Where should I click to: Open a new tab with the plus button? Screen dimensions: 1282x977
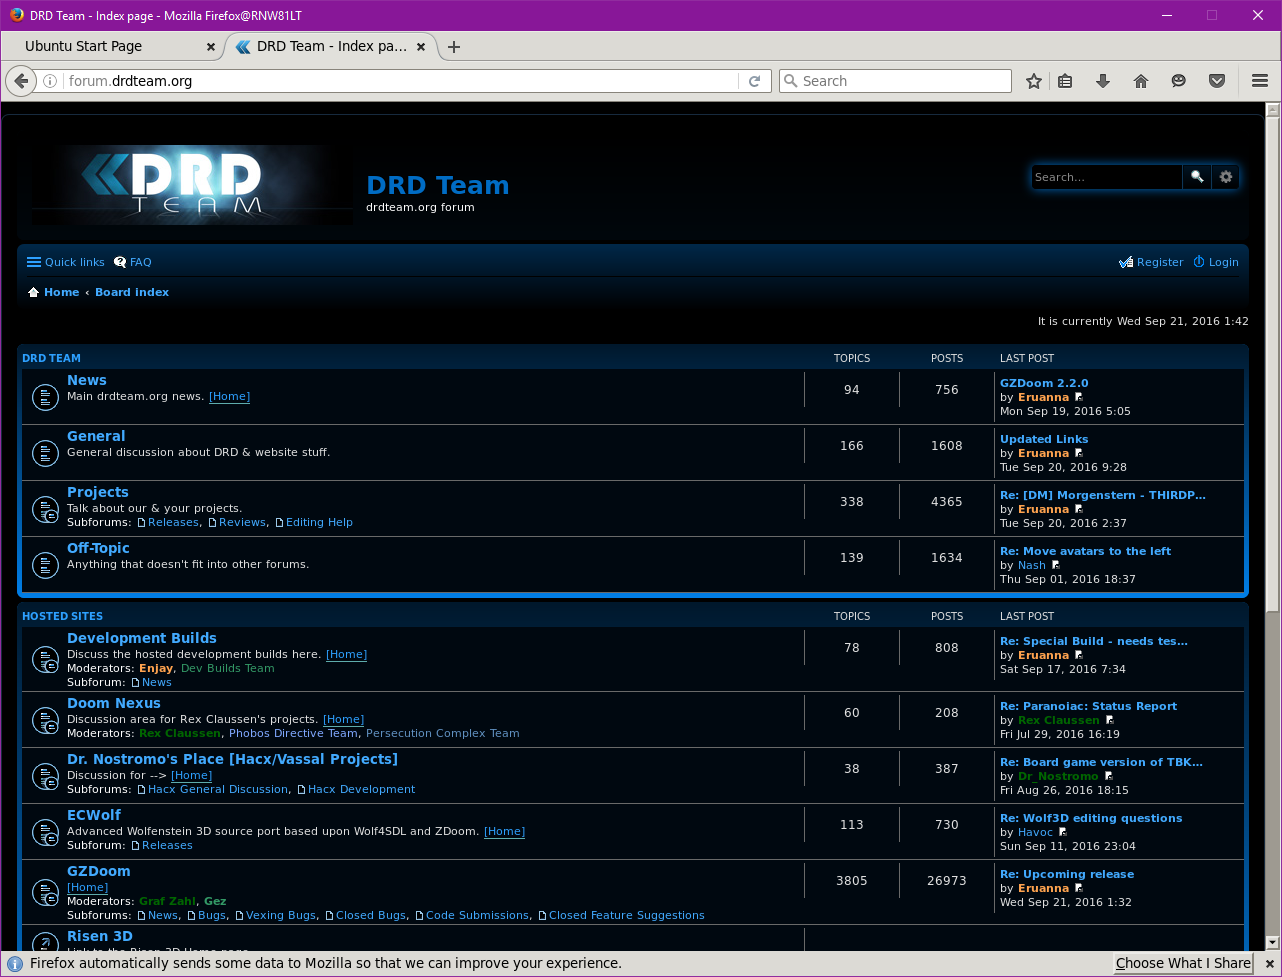pos(454,47)
